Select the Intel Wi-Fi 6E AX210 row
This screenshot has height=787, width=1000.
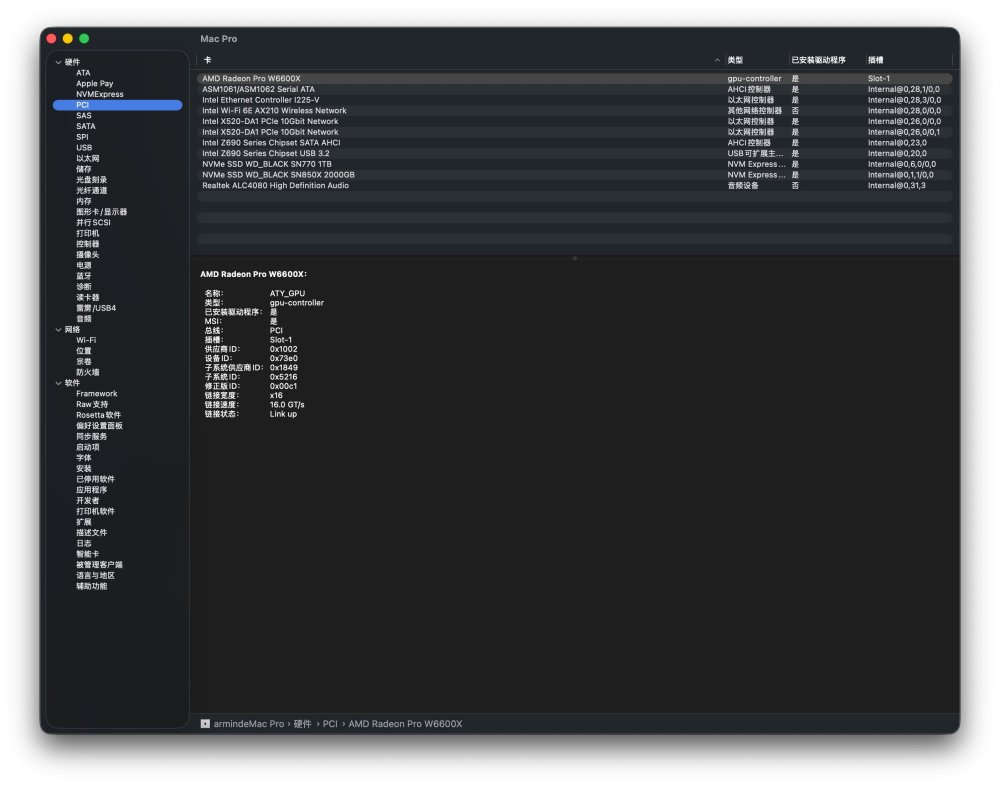(575, 111)
